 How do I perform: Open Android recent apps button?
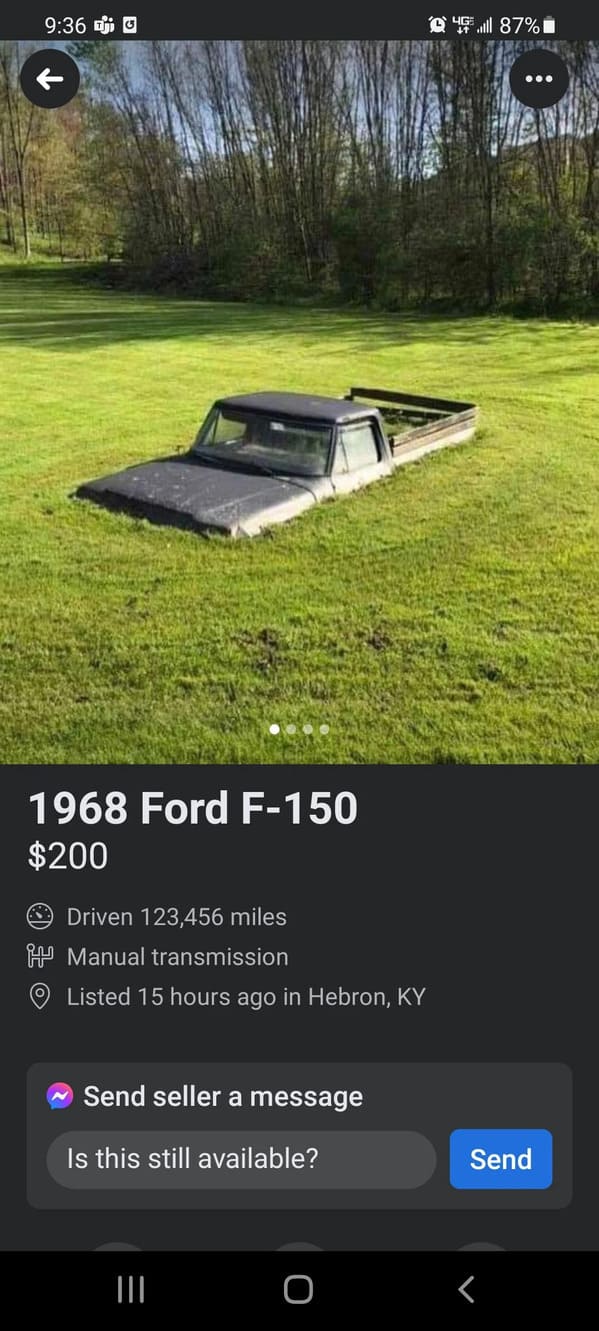coord(131,1290)
